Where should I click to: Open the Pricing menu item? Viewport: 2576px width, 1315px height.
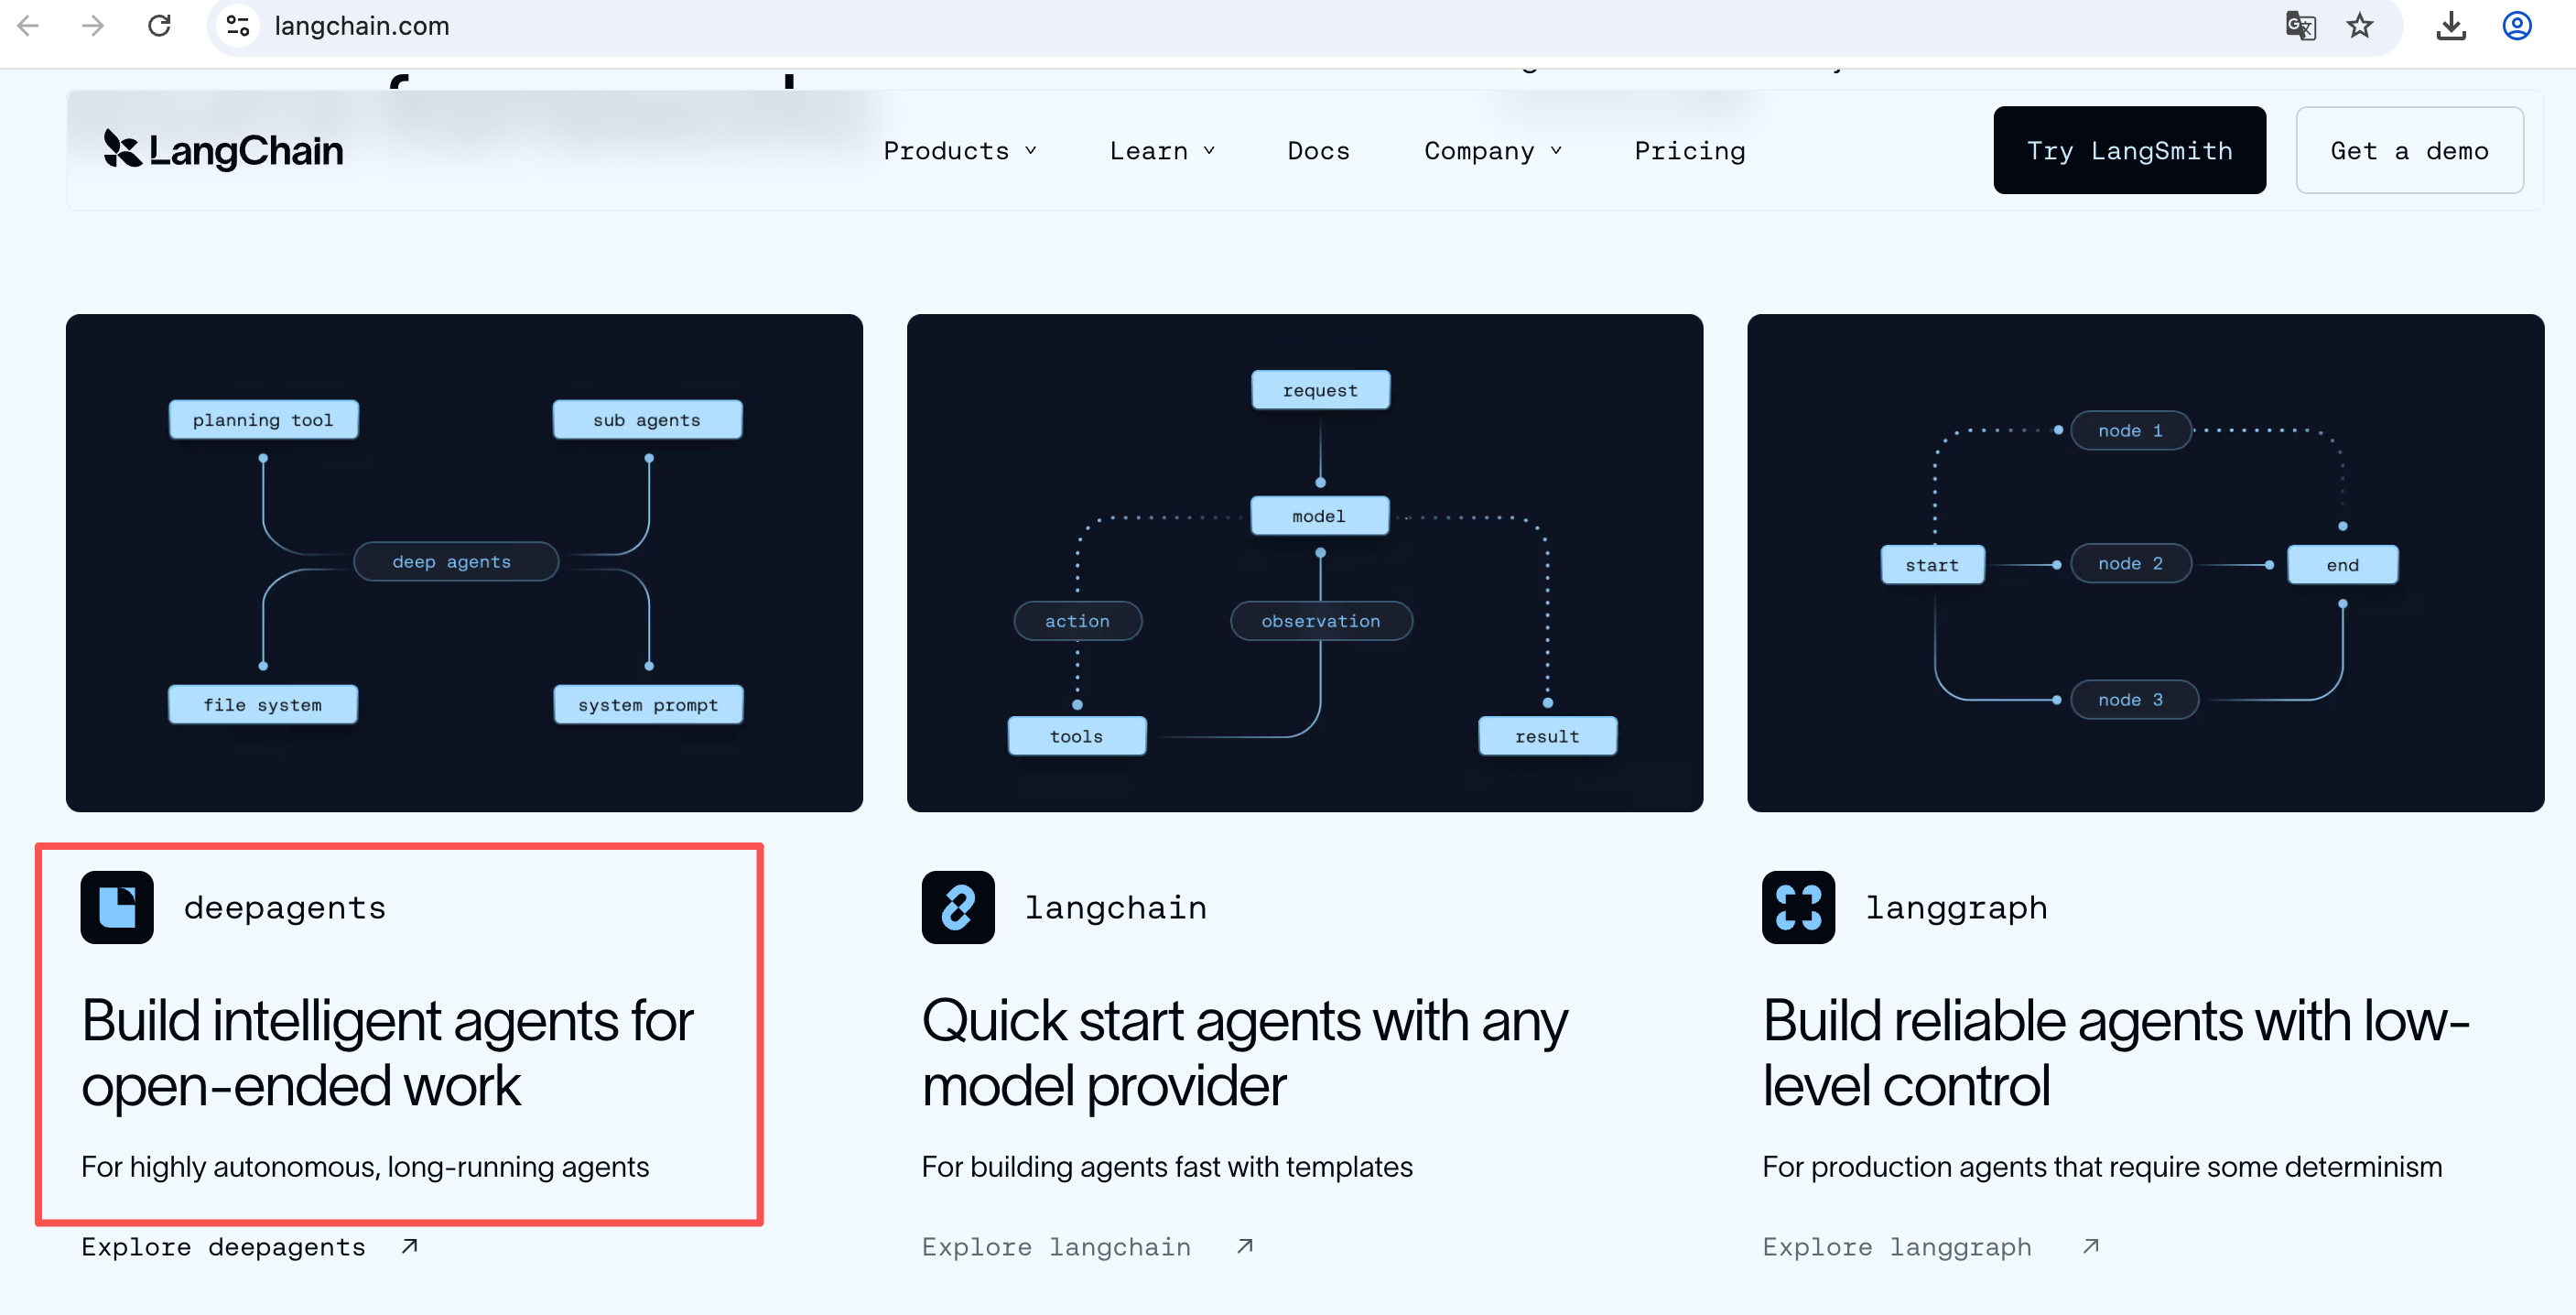(x=1689, y=151)
